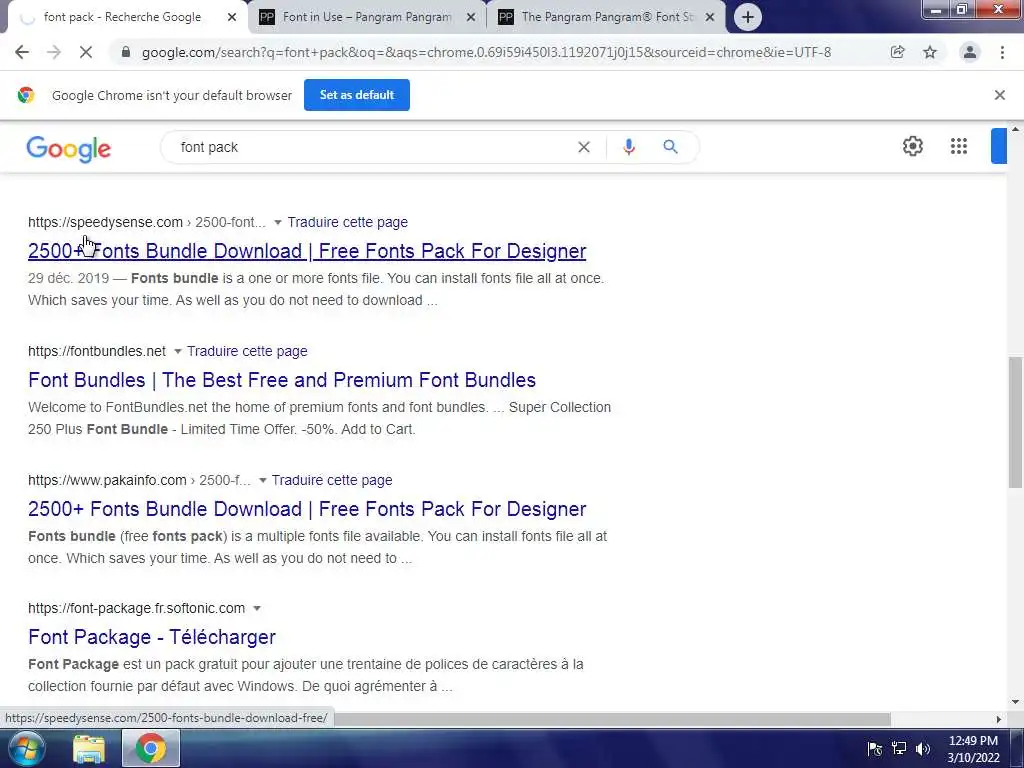Click the scroll-down arrow of the vertical scrollbar
The height and width of the screenshot is (768, 1024).
tap(1015, 702)
